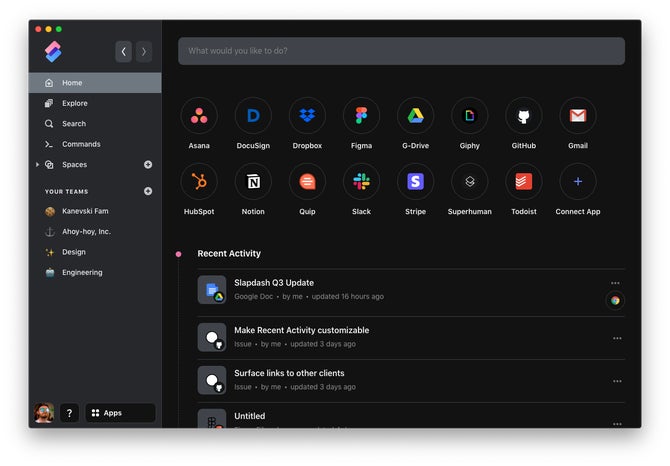Navigate forward with the right chevron button

144,52
